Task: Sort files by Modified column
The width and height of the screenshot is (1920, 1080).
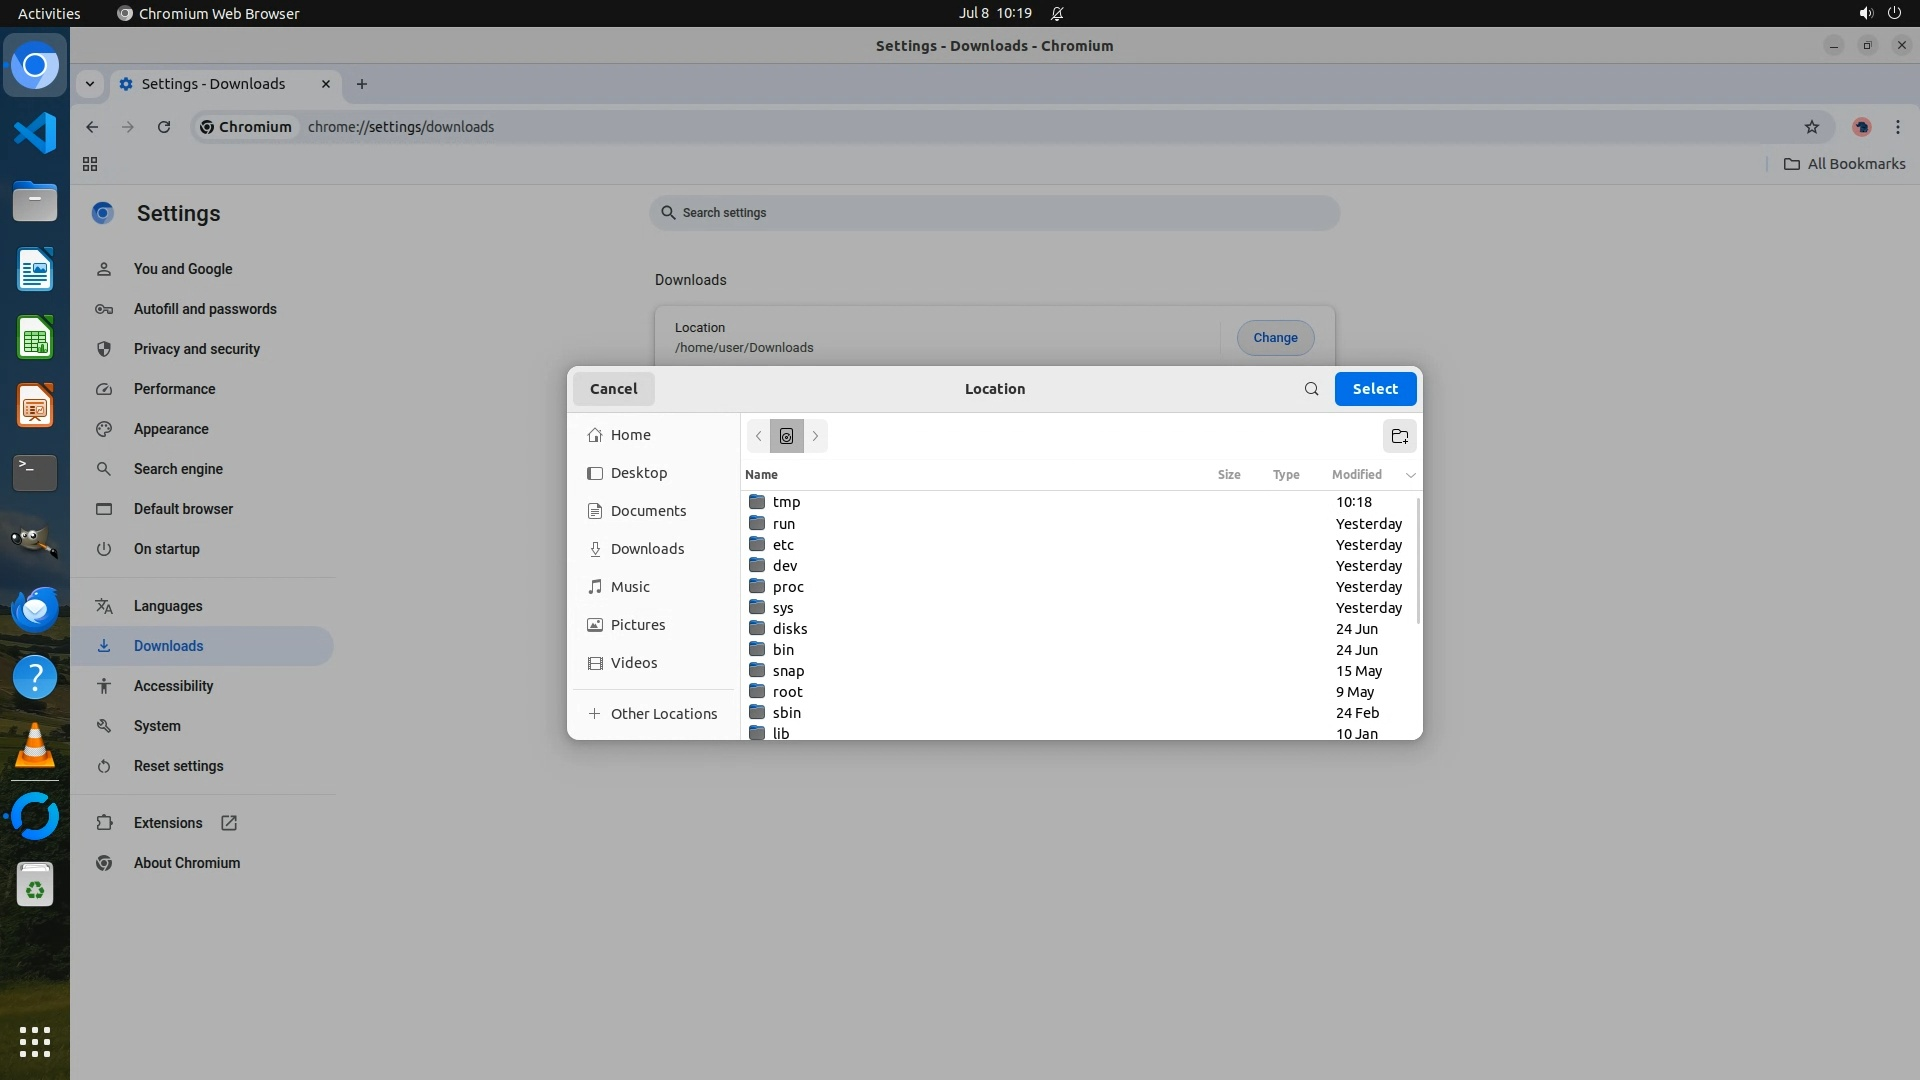Action: tap(1356, 475)
